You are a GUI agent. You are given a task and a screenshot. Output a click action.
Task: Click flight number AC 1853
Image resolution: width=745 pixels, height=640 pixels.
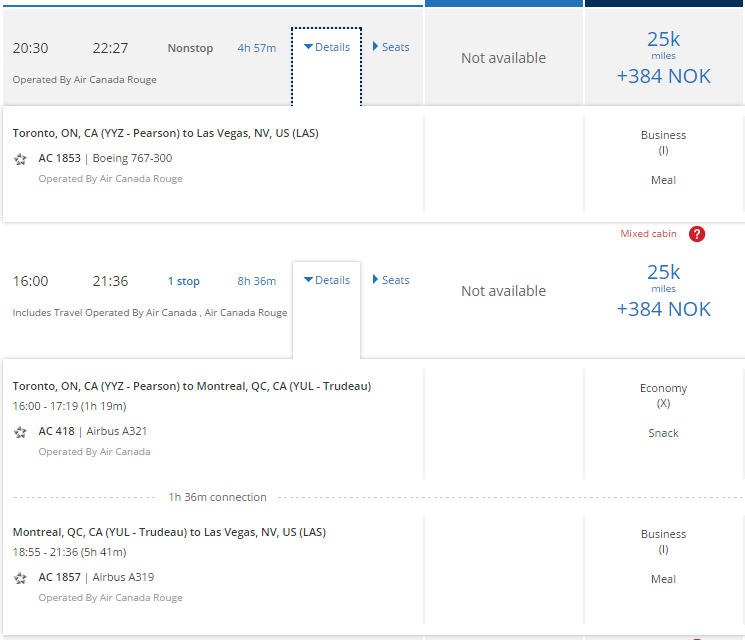(x=59, y=158)
